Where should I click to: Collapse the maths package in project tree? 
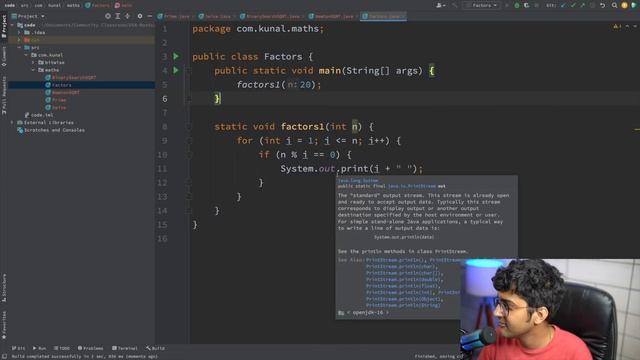tap(33, 70)
